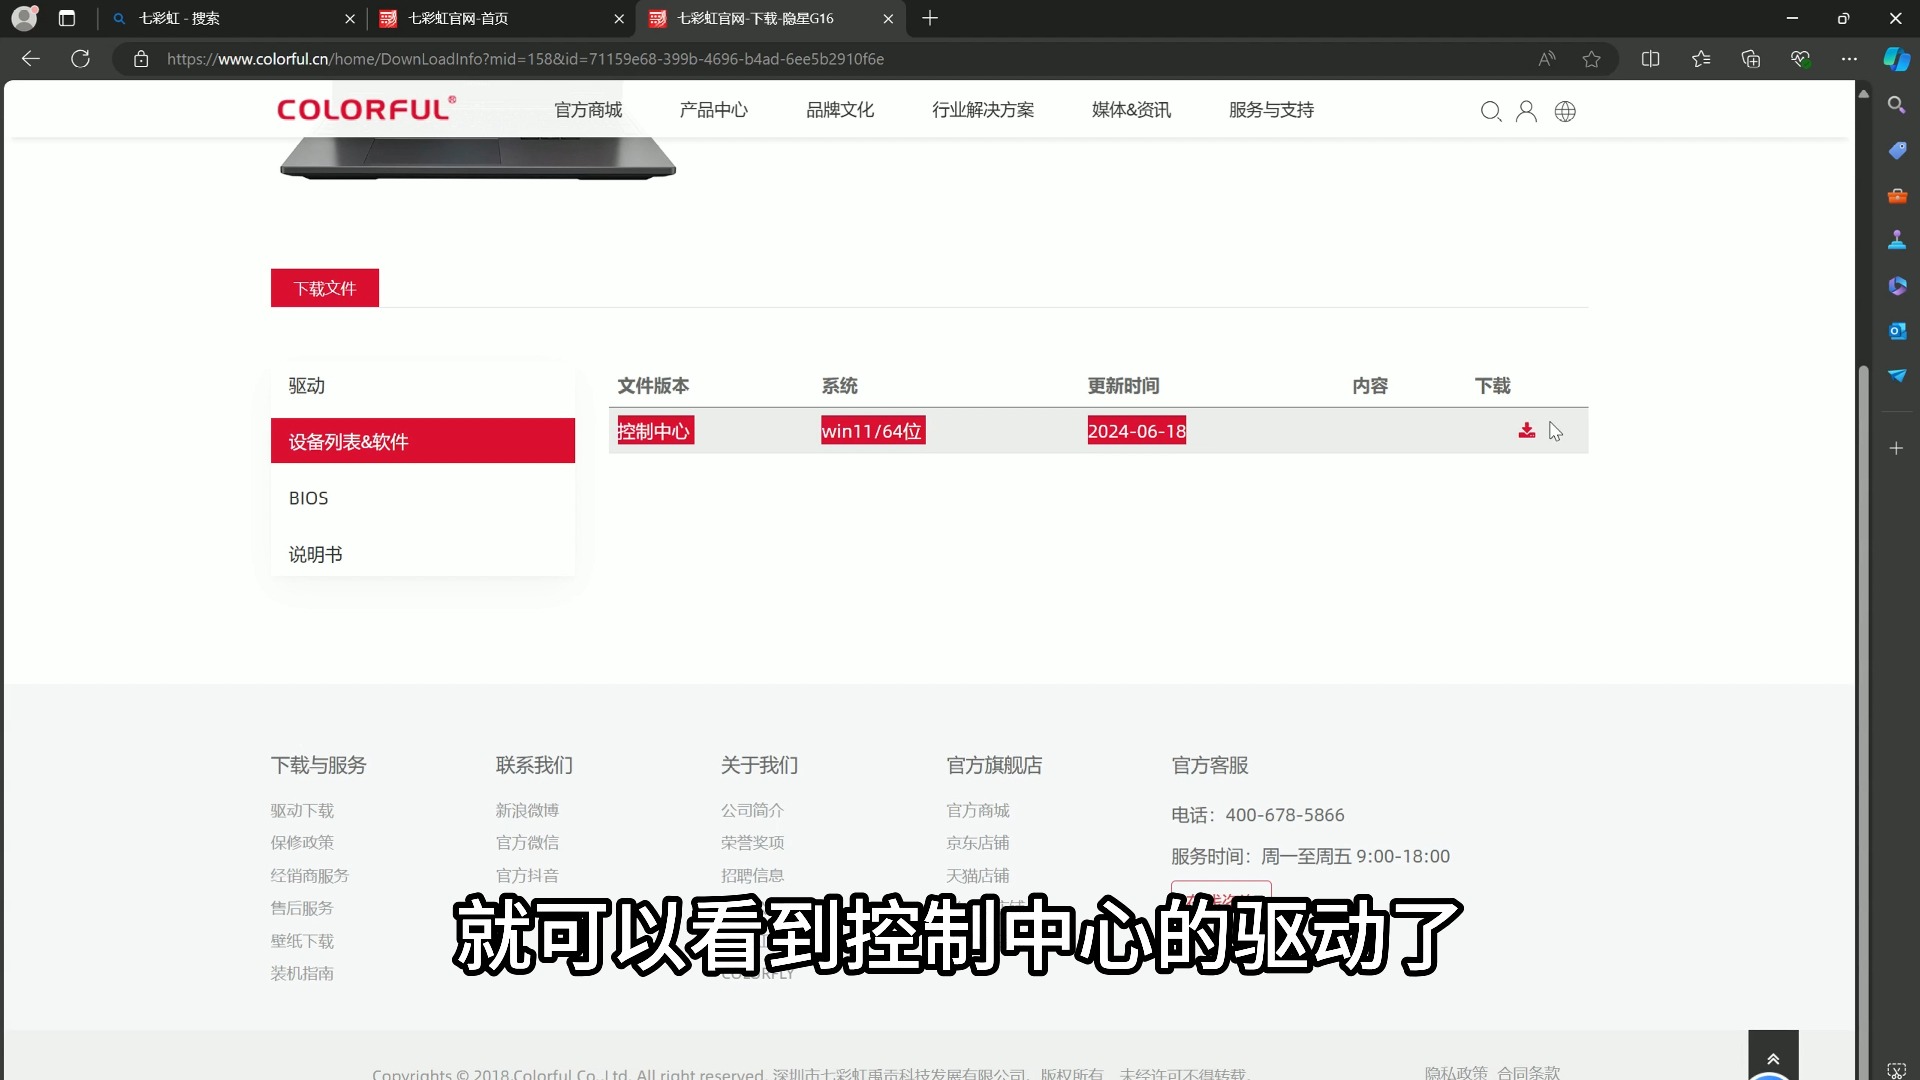
Task: Open Edge Games in the sidebar
Action: coord(1898,239)
